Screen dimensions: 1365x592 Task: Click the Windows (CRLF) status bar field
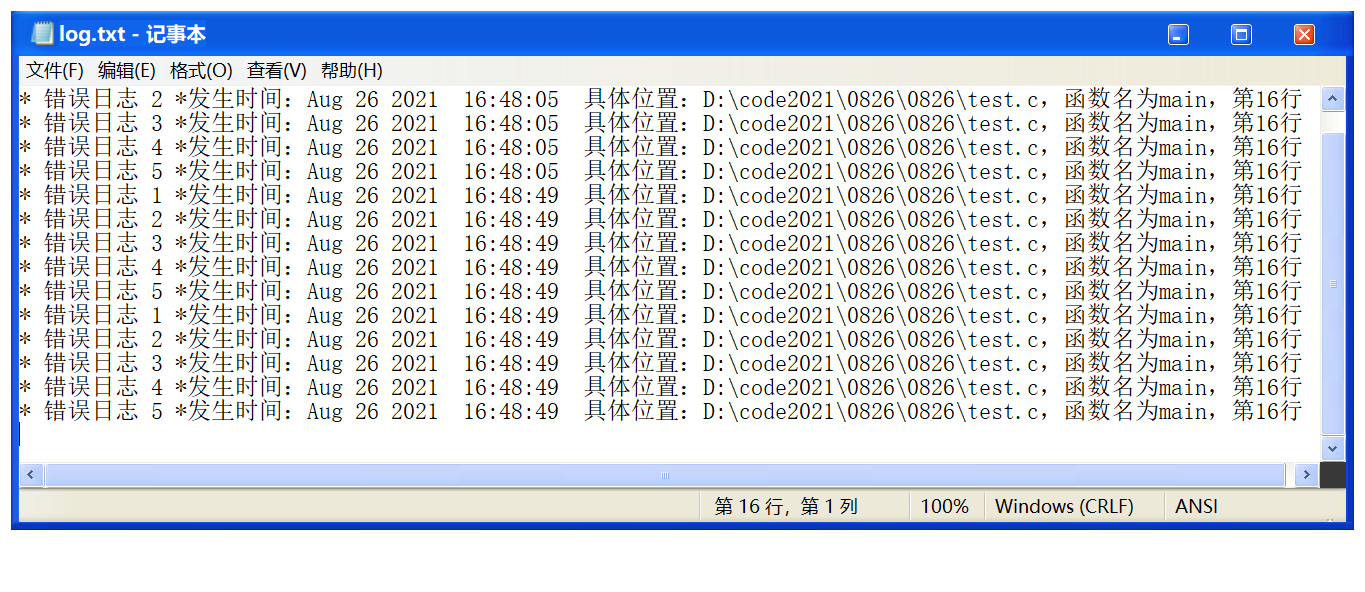(1065, 507)
